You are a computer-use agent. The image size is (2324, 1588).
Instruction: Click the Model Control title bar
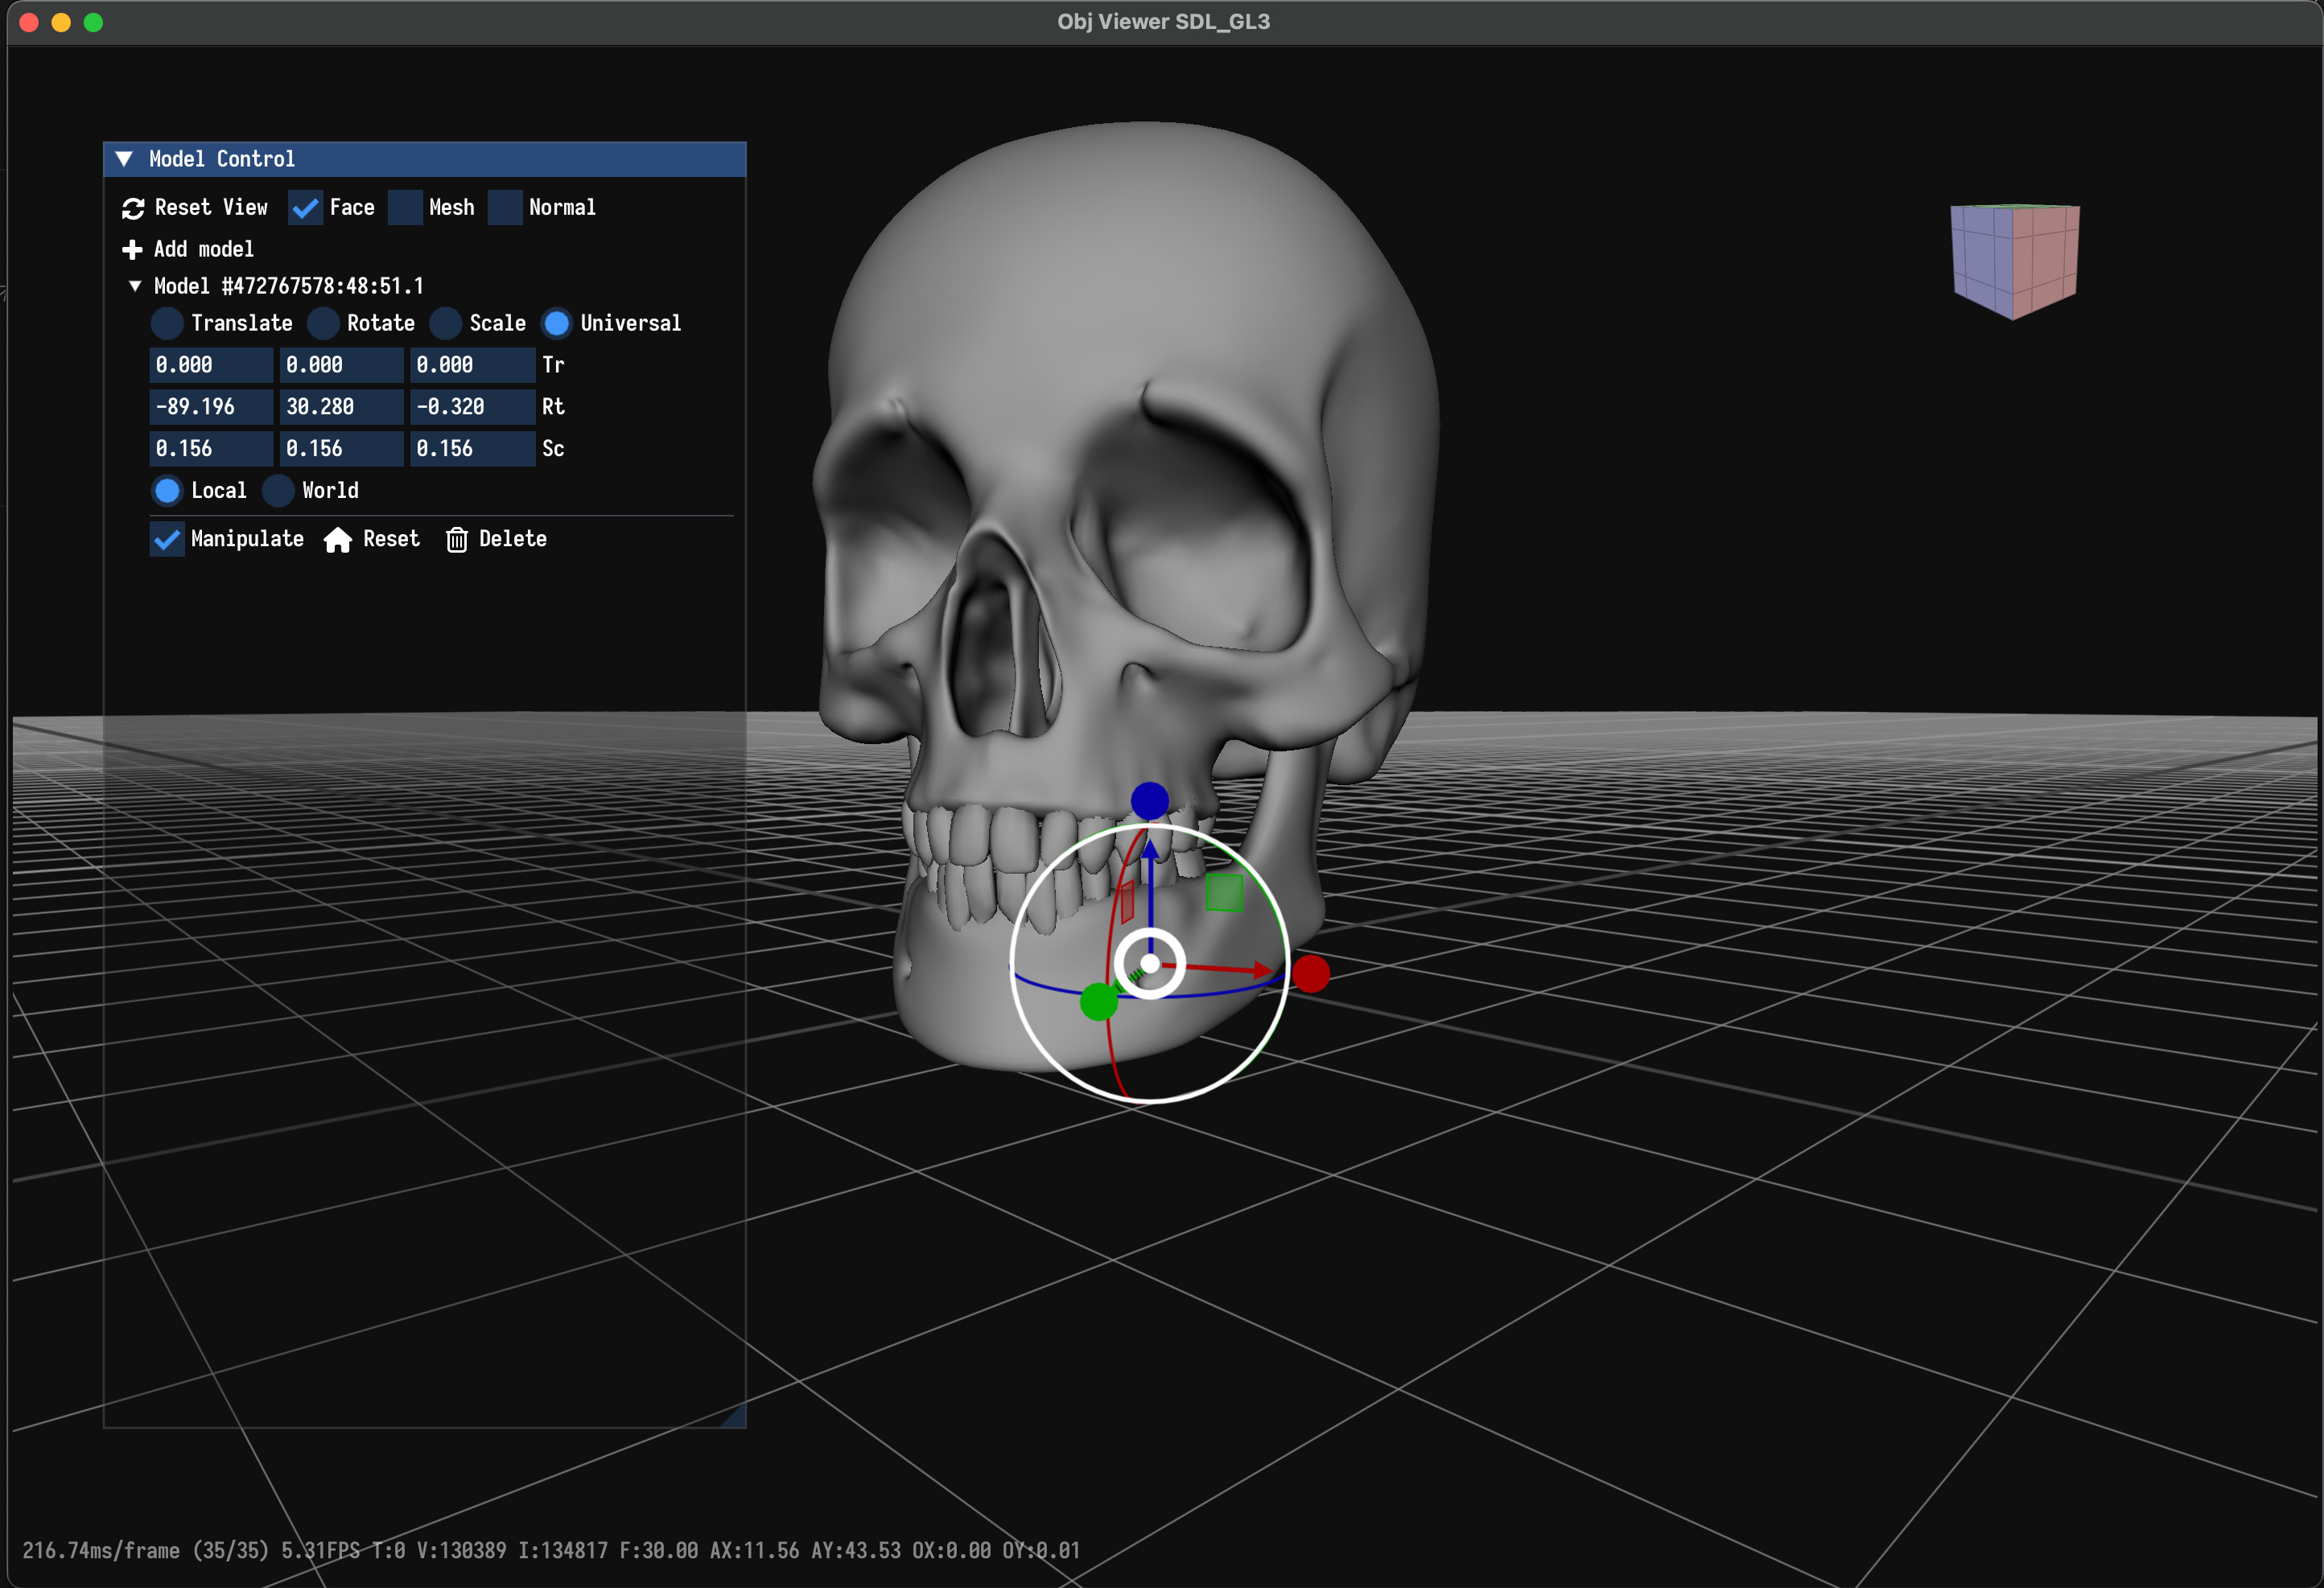click(x=425, y=159)
